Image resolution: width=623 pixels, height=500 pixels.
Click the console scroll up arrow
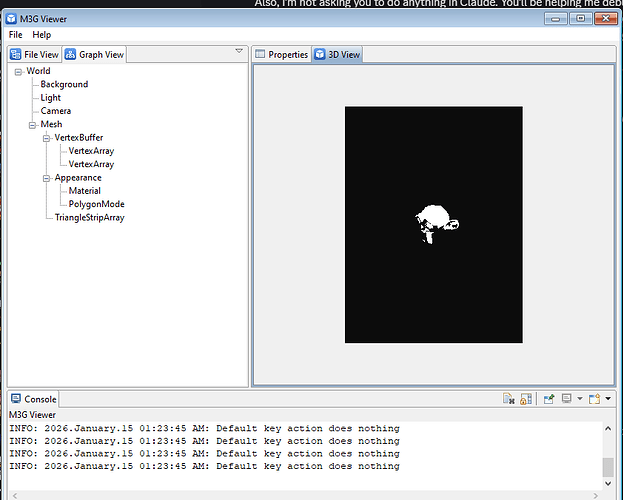tap(608, 428)
